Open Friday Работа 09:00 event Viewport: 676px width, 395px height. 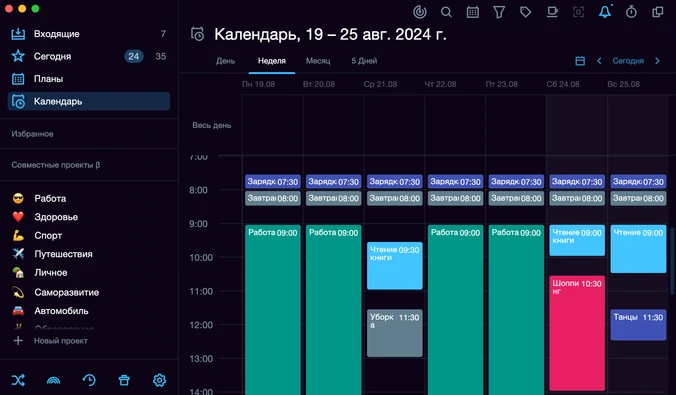pyautogui.click(x=516, y=310)
